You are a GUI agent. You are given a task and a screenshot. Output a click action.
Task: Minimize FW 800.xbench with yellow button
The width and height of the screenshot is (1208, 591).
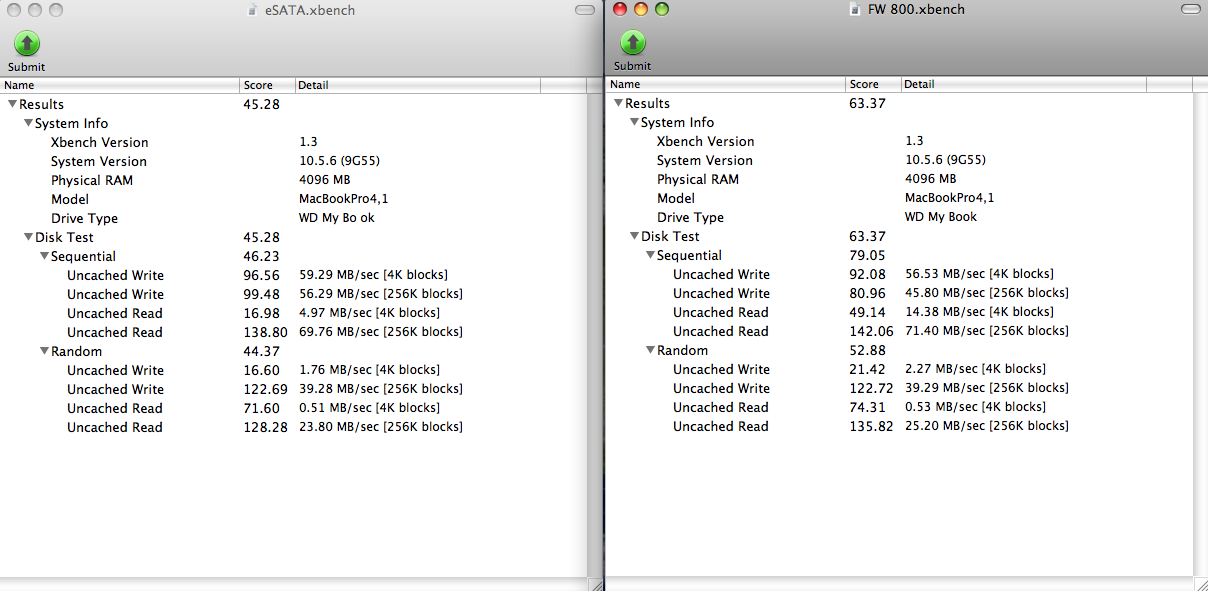click(640, 9)
